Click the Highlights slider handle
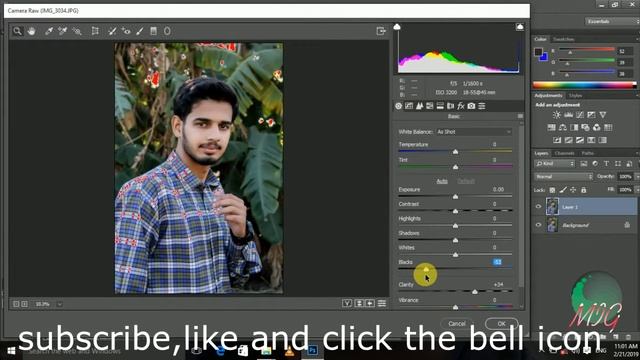The height and width of the screenshot is (360, 640). point(456,226)
